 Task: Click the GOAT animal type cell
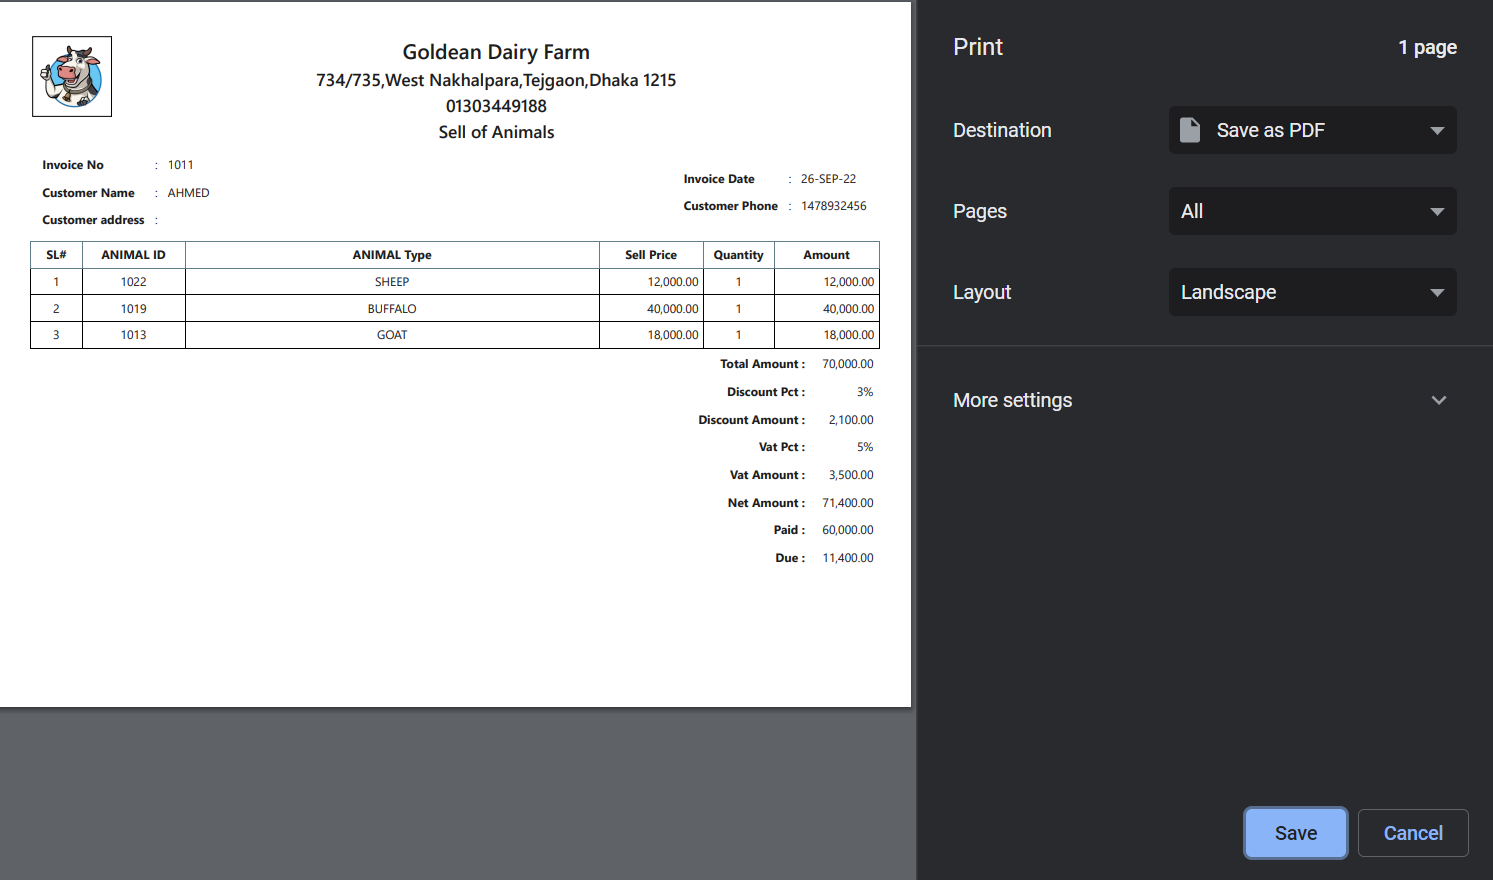pos(392,335)
